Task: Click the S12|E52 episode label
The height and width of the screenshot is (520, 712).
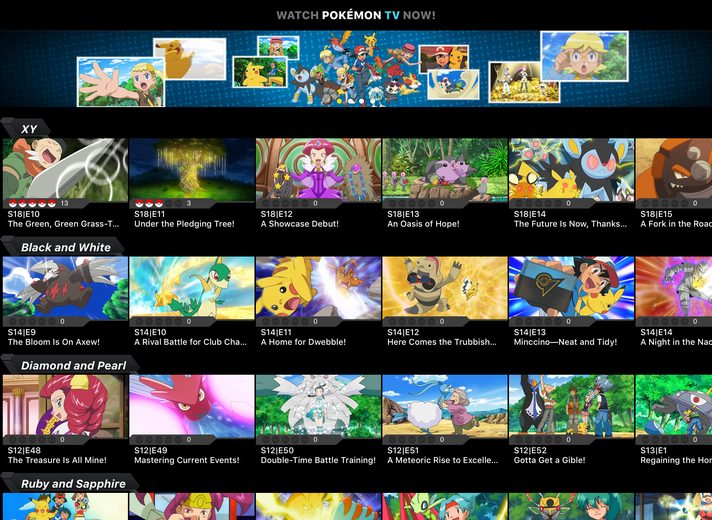Action: tap(530, 450)
